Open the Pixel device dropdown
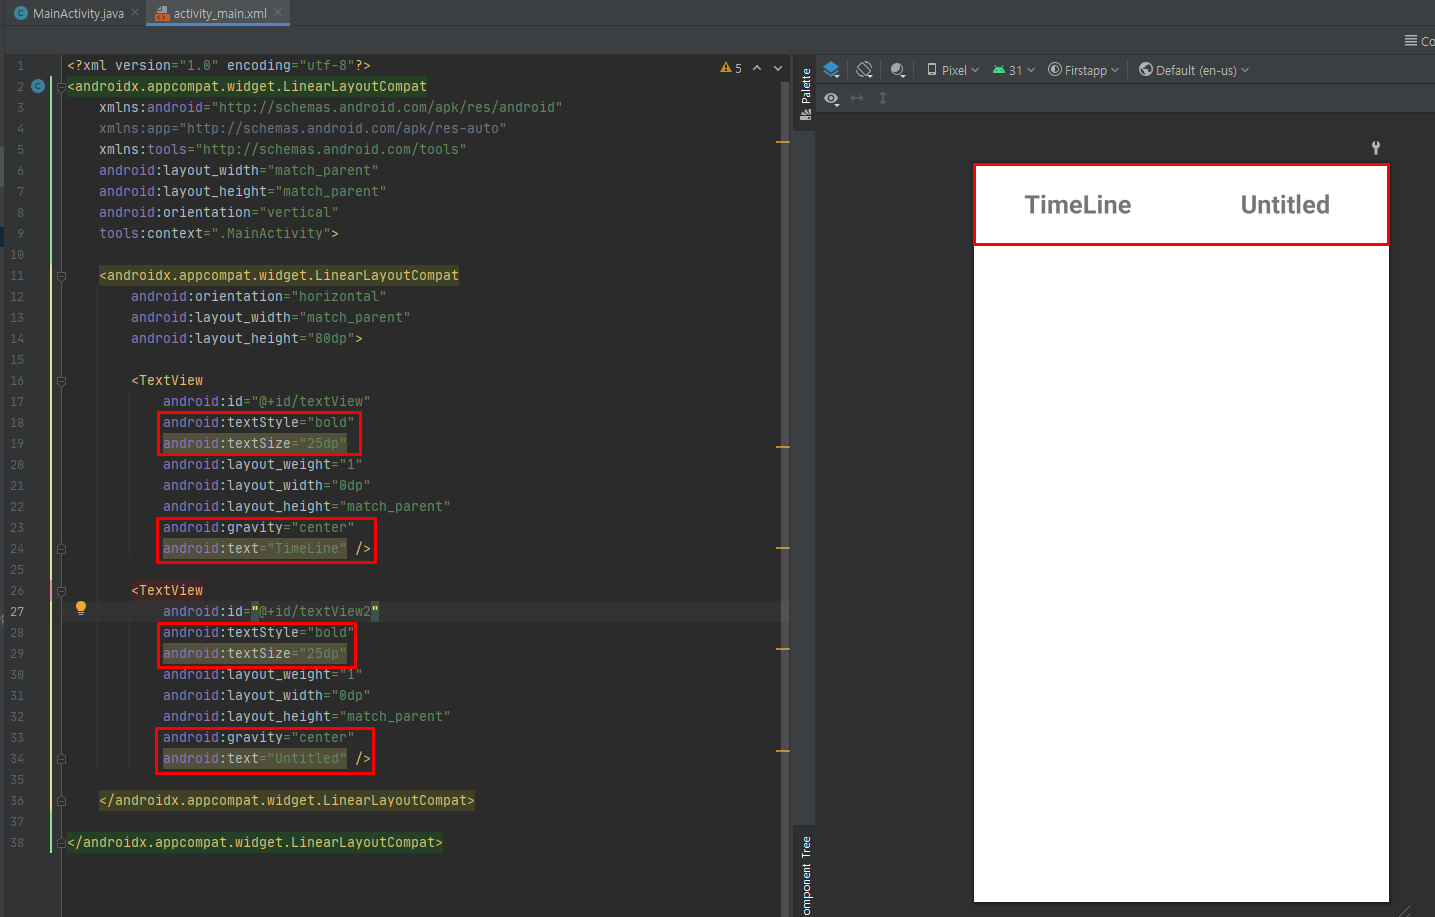 [x=953, y=70]
